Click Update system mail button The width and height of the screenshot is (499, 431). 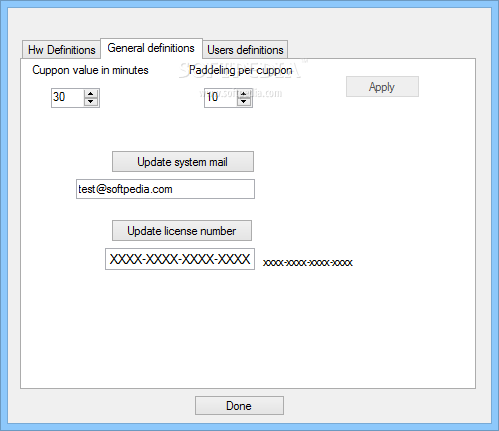183,162
